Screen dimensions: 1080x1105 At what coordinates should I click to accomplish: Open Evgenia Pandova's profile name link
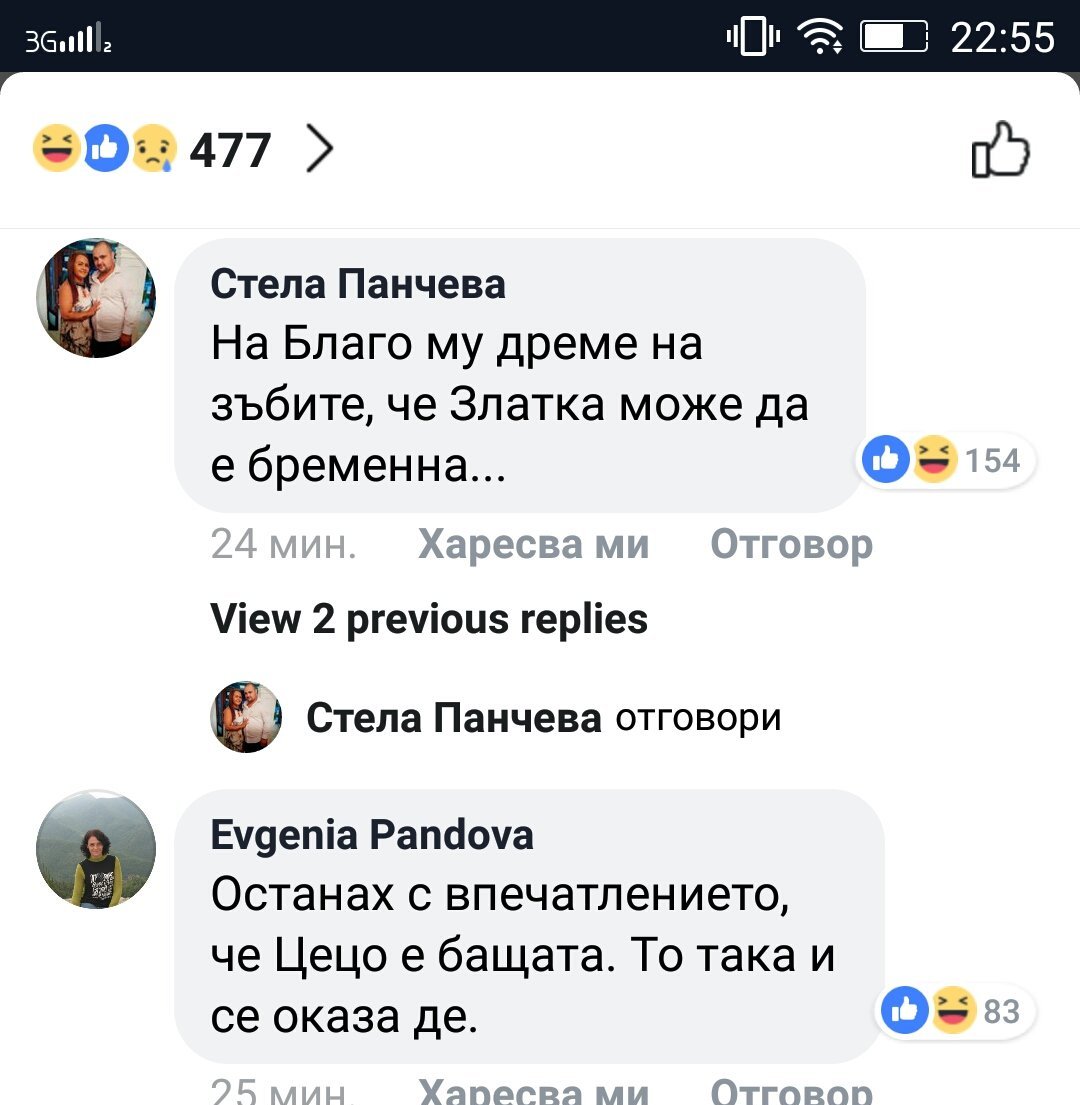[372, 835]
